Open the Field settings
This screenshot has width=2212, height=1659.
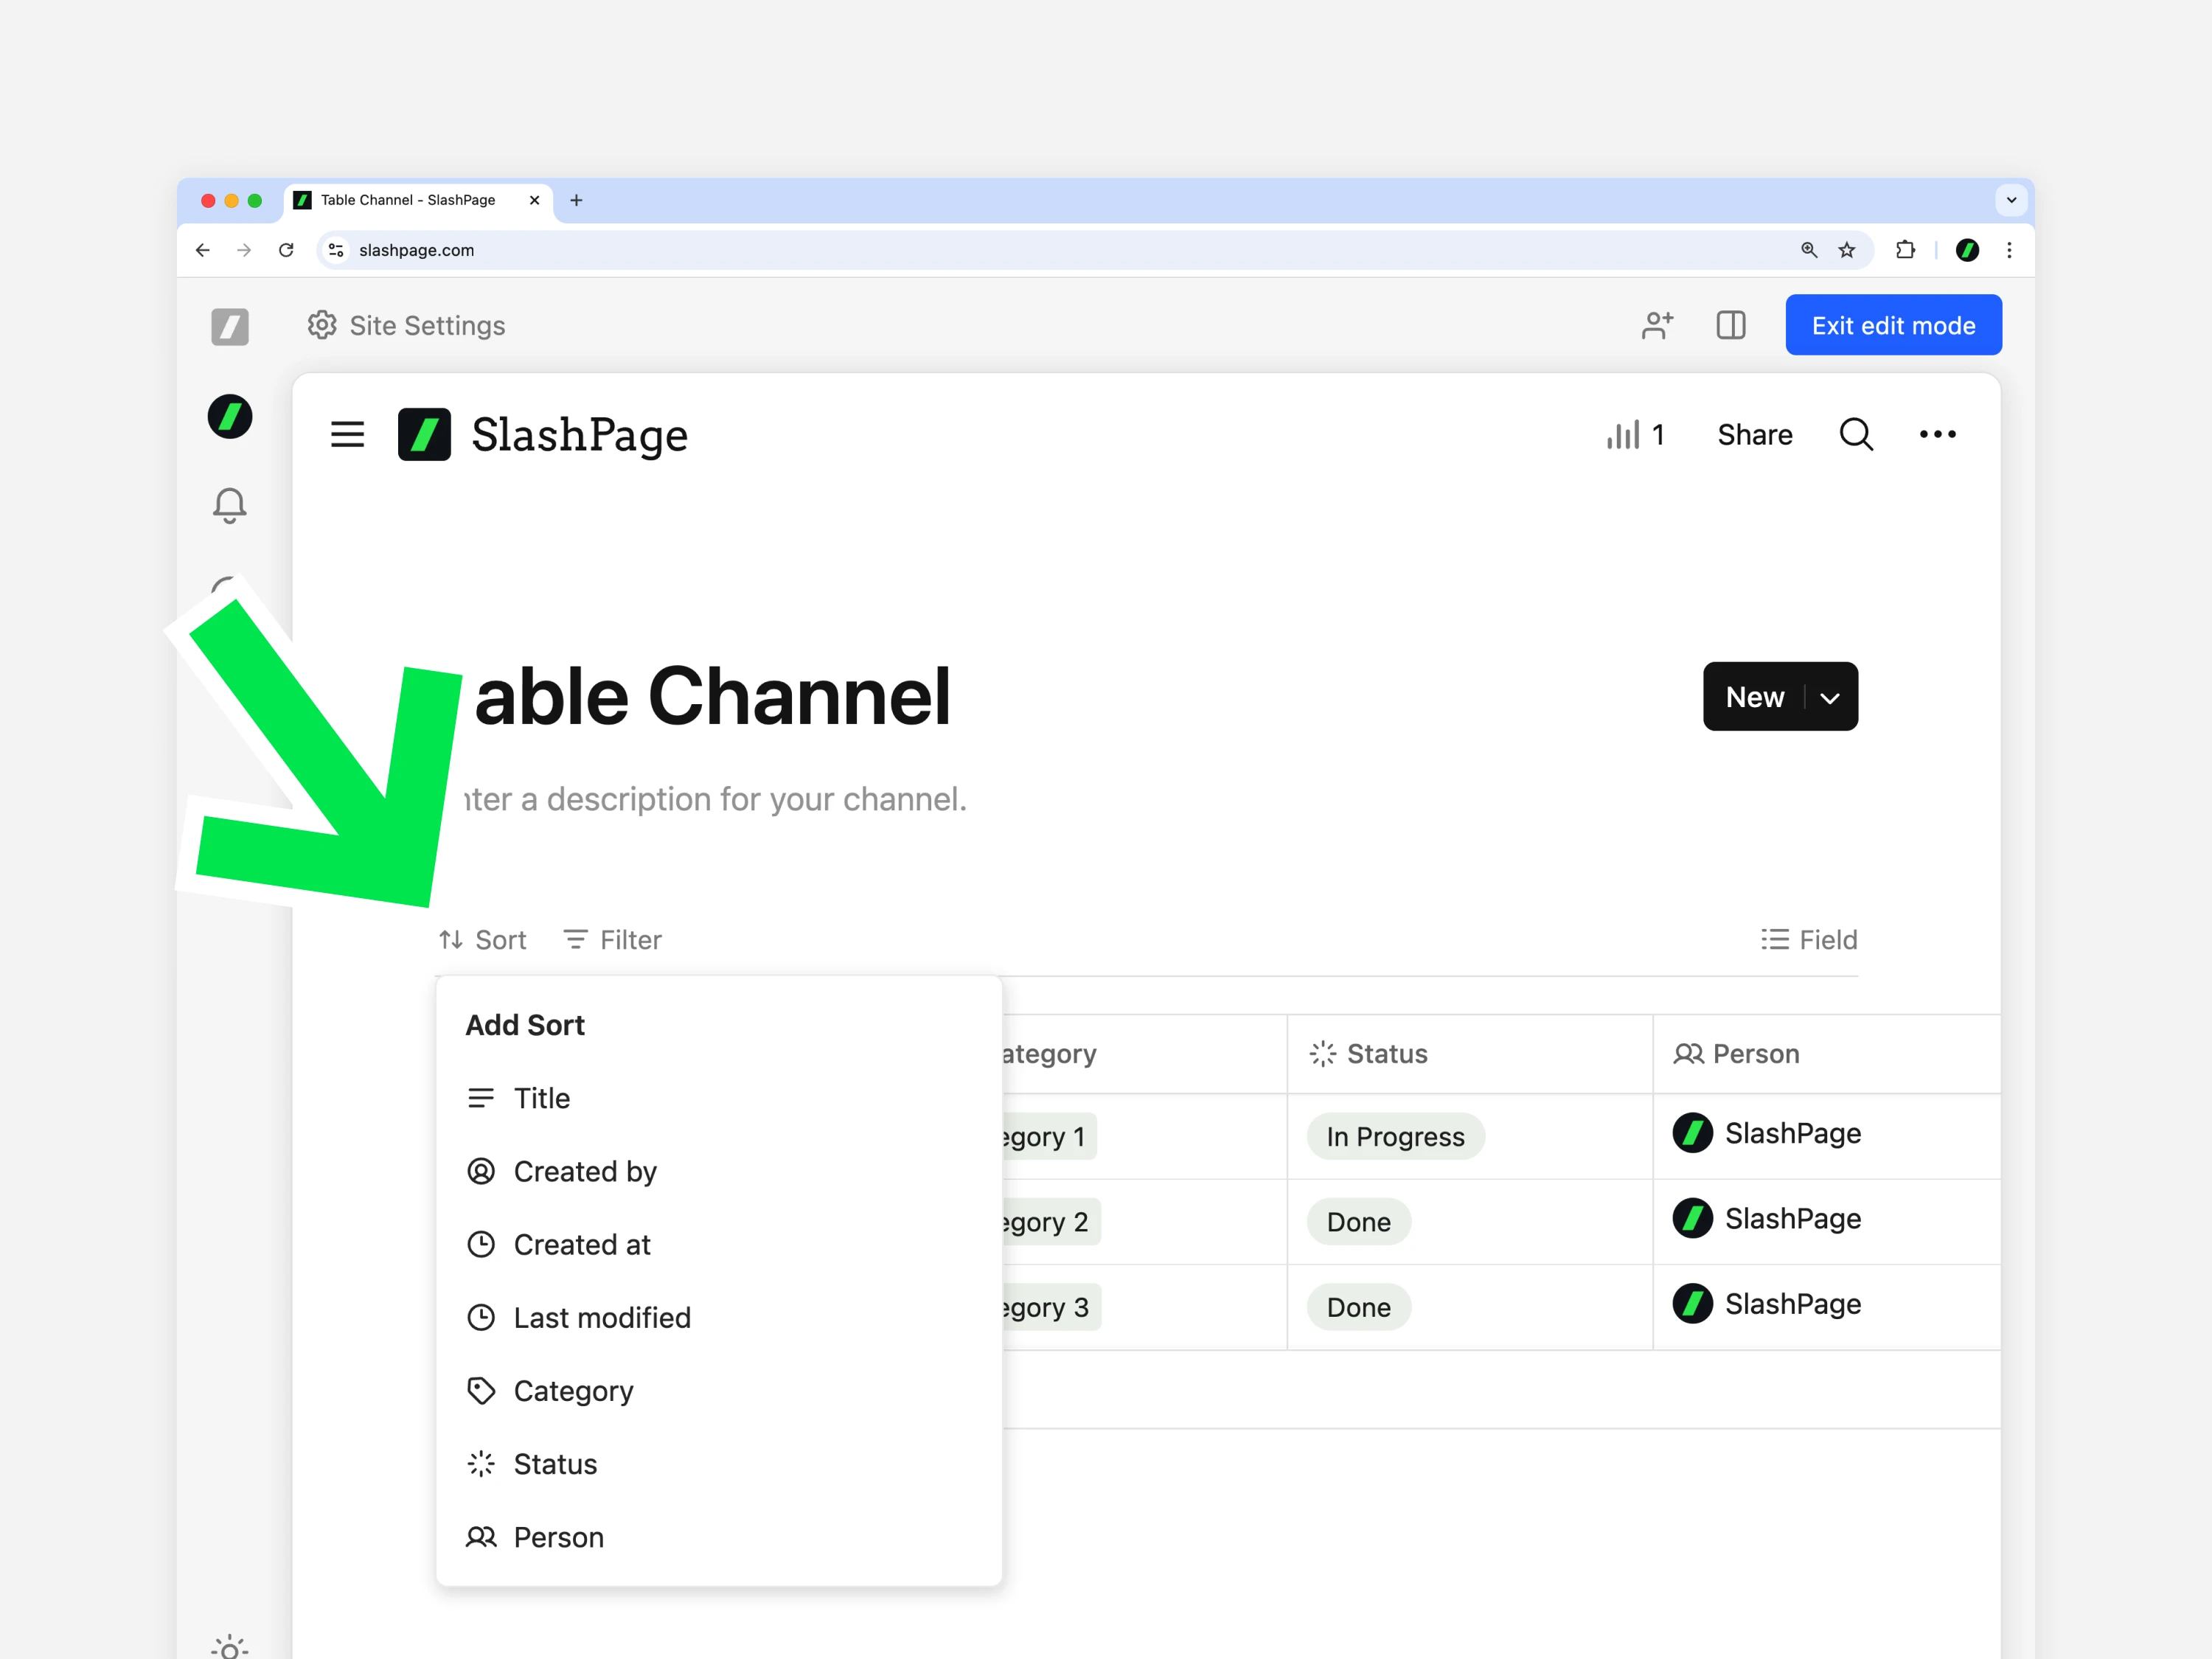coord(1809,940)
